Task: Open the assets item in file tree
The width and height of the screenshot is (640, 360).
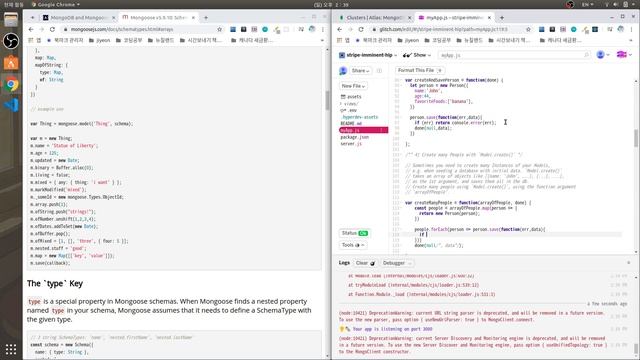Action: coord(351,97)
